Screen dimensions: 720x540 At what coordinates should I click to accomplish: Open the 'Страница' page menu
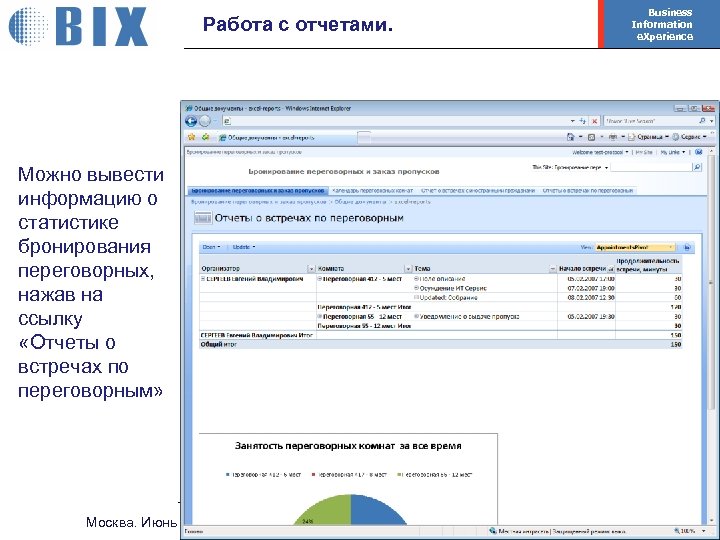coord(649,137)
